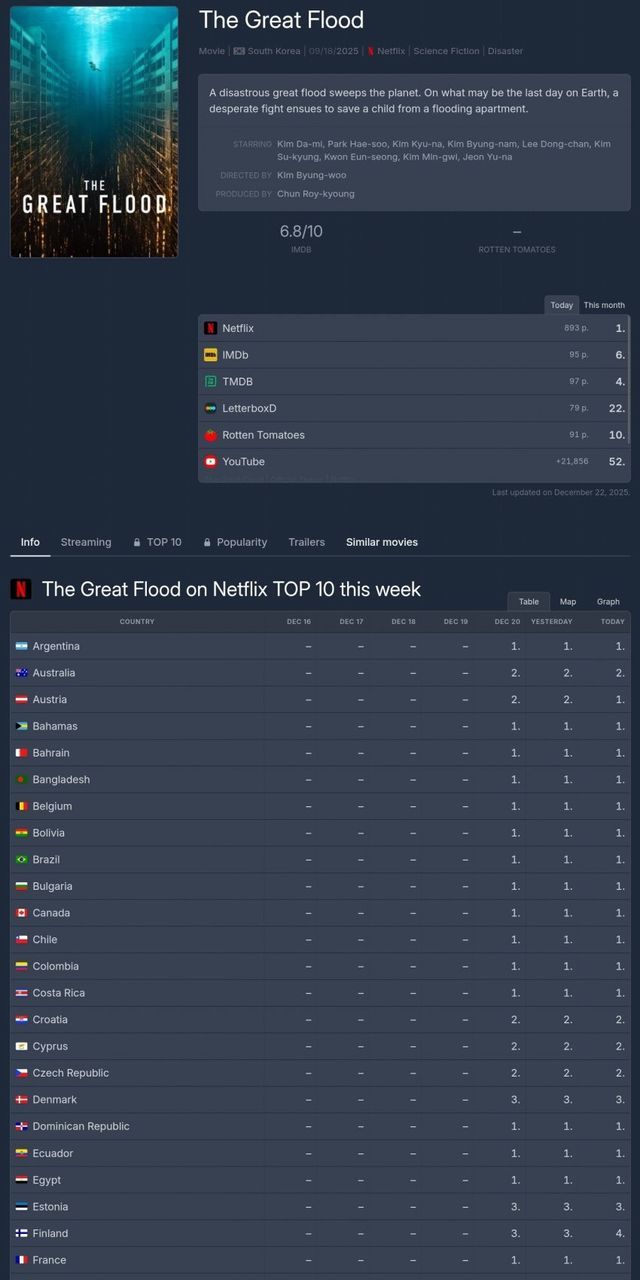Show the Graph view

pos(608,602)
